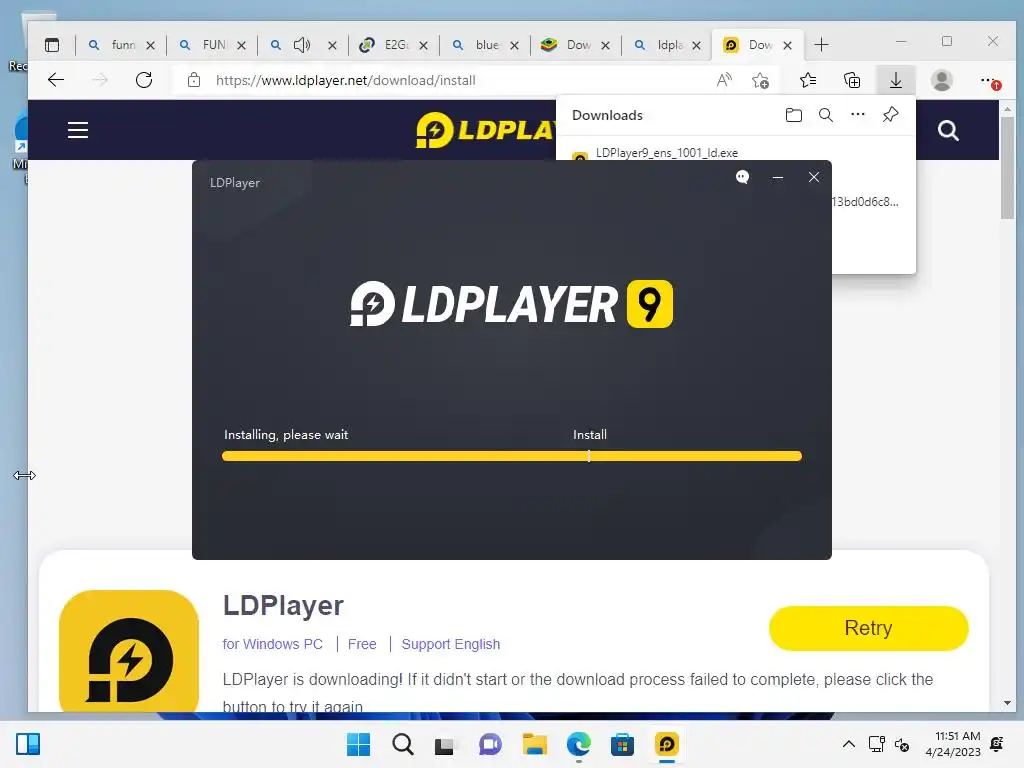Click the large LDPlayer app icon thumbnail
This screenshot has height=768, width=1024.
pos(129,651)
